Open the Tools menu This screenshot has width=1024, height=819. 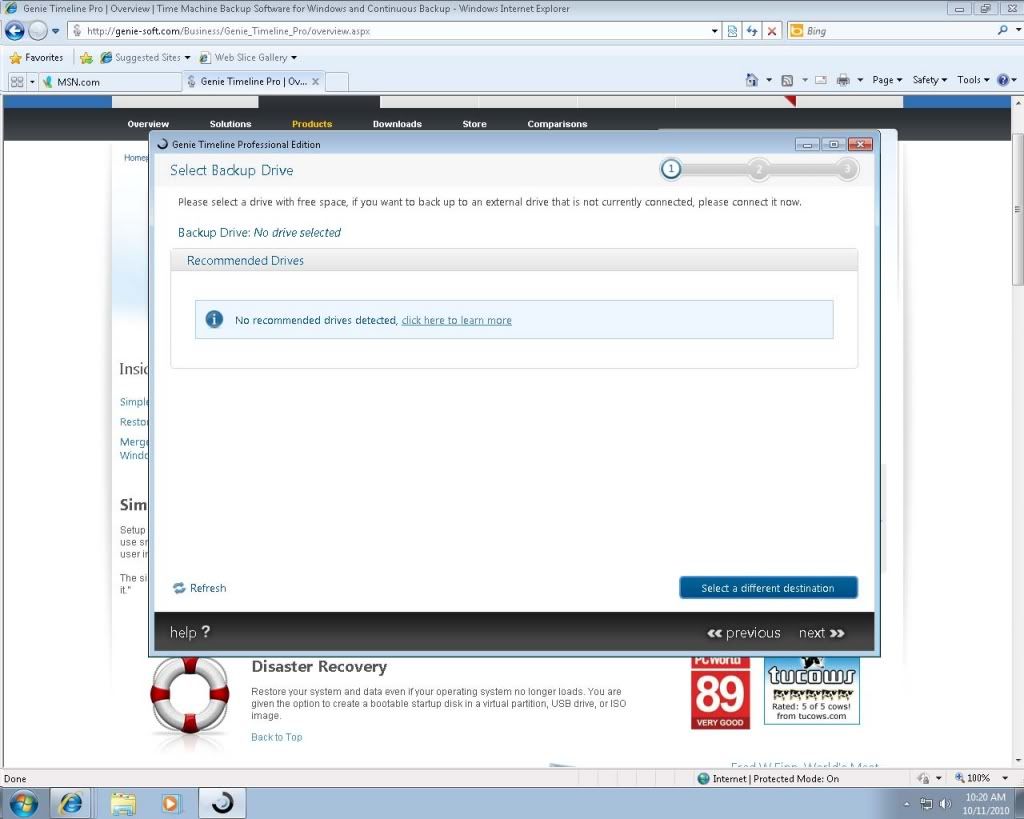pyautogui.click(x=973, y=80)
